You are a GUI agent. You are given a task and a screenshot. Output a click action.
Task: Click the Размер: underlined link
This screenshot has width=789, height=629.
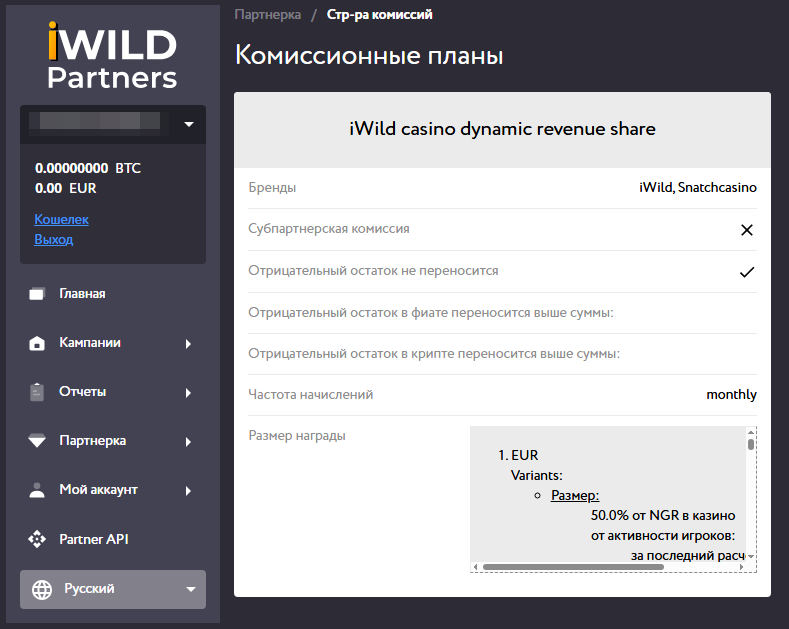(575, 496)
